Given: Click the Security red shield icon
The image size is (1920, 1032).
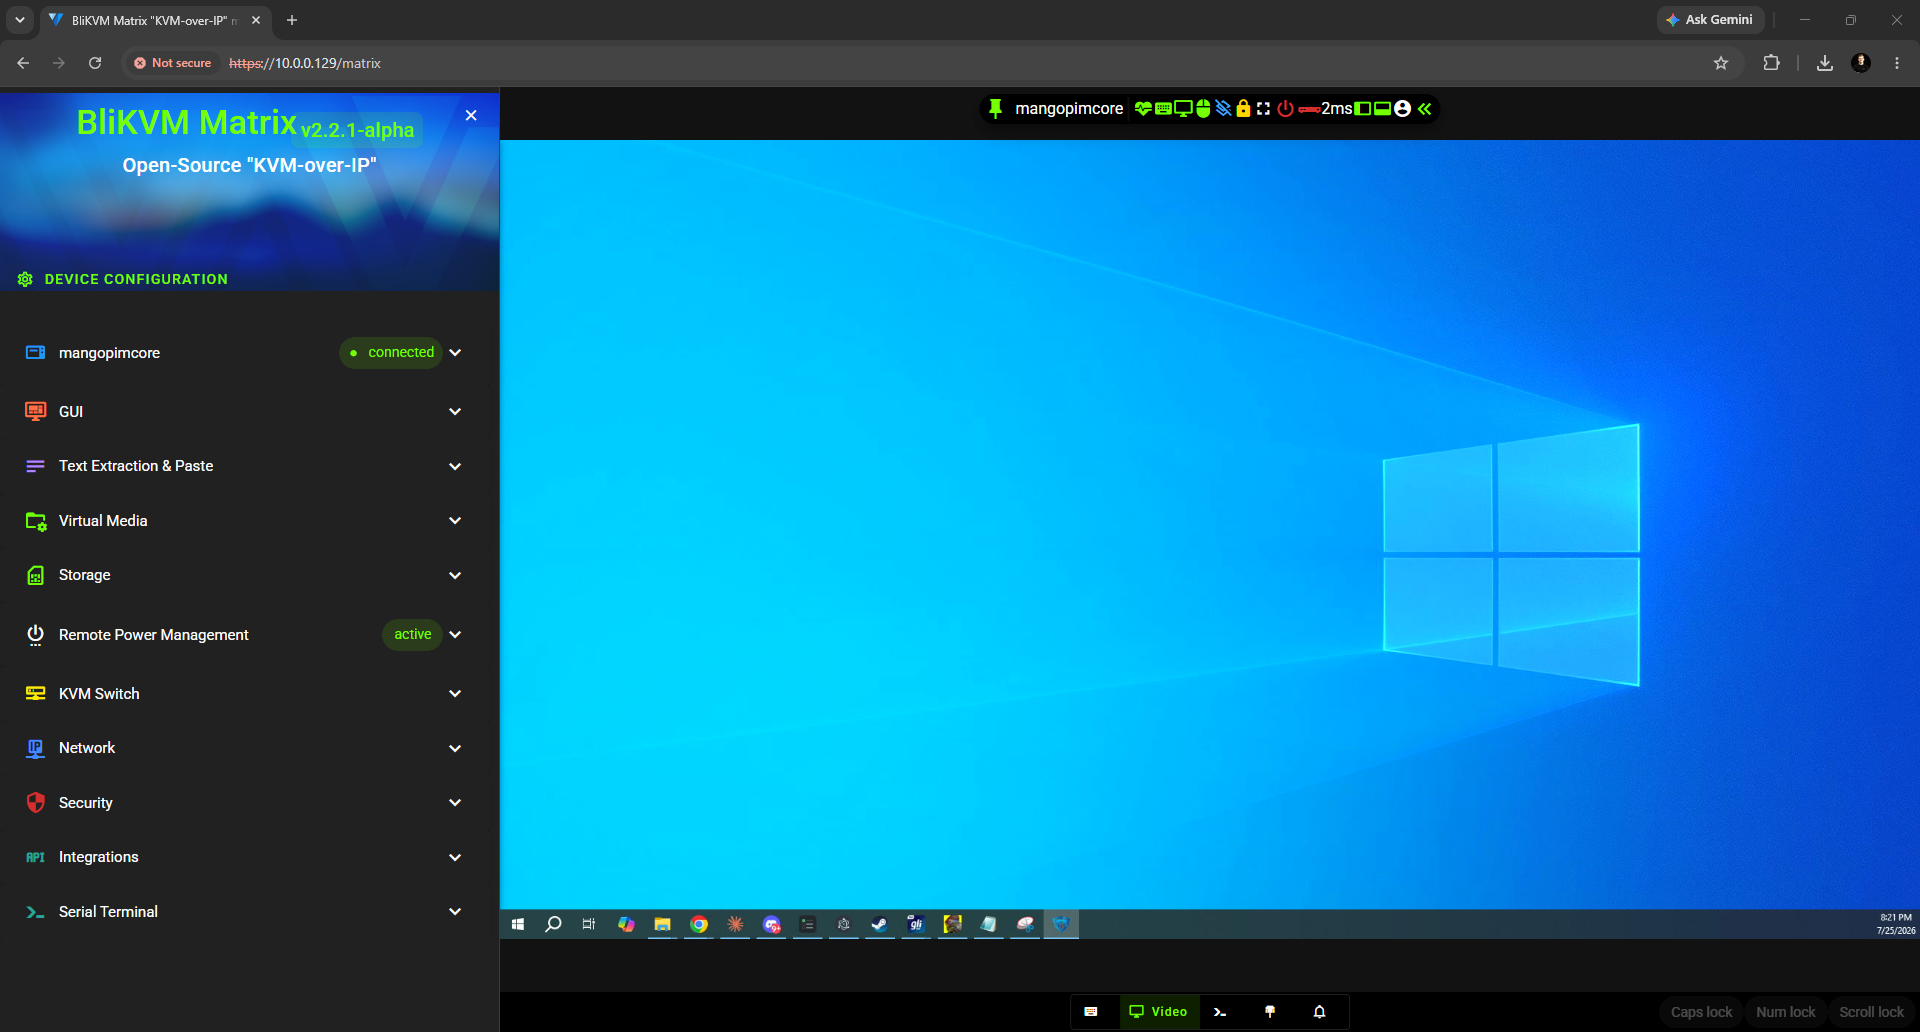Looking at the screenshot, I should tap(35, 802).
